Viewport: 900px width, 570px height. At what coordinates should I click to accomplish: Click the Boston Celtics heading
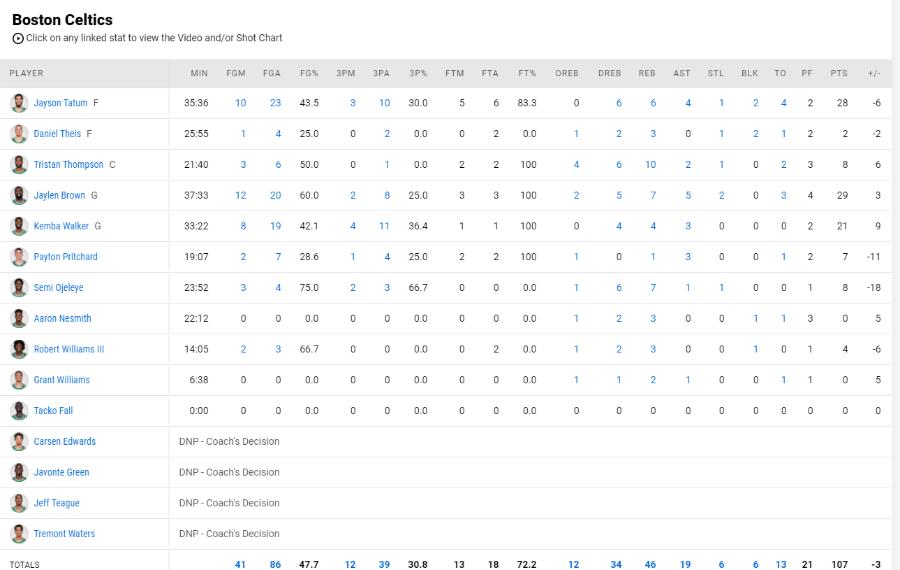click(63, 20)
